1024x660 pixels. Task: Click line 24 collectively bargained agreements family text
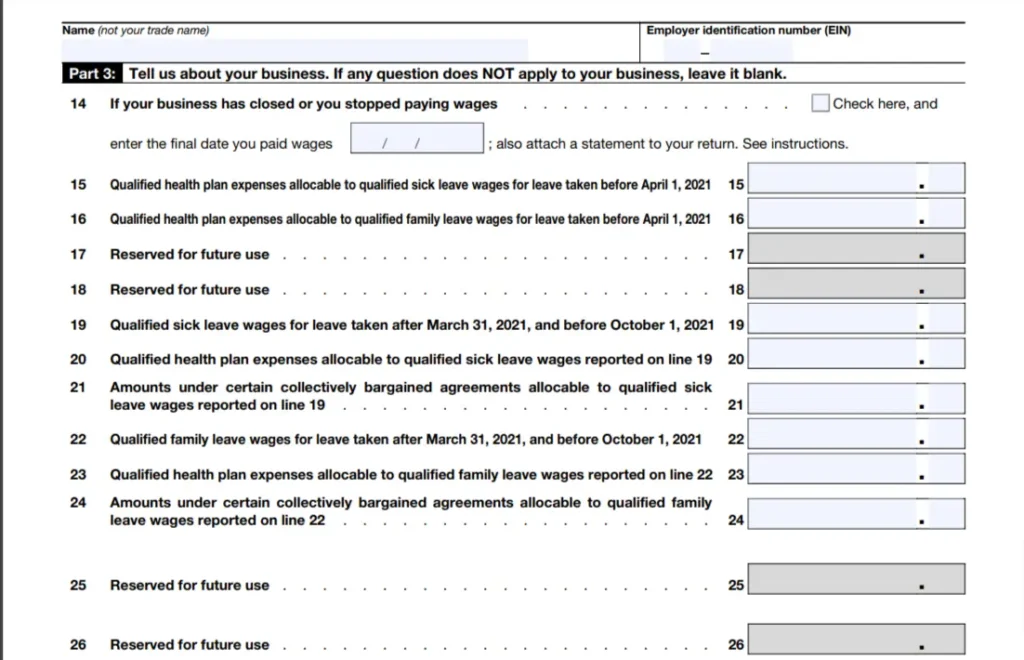[x=411, y=511]
